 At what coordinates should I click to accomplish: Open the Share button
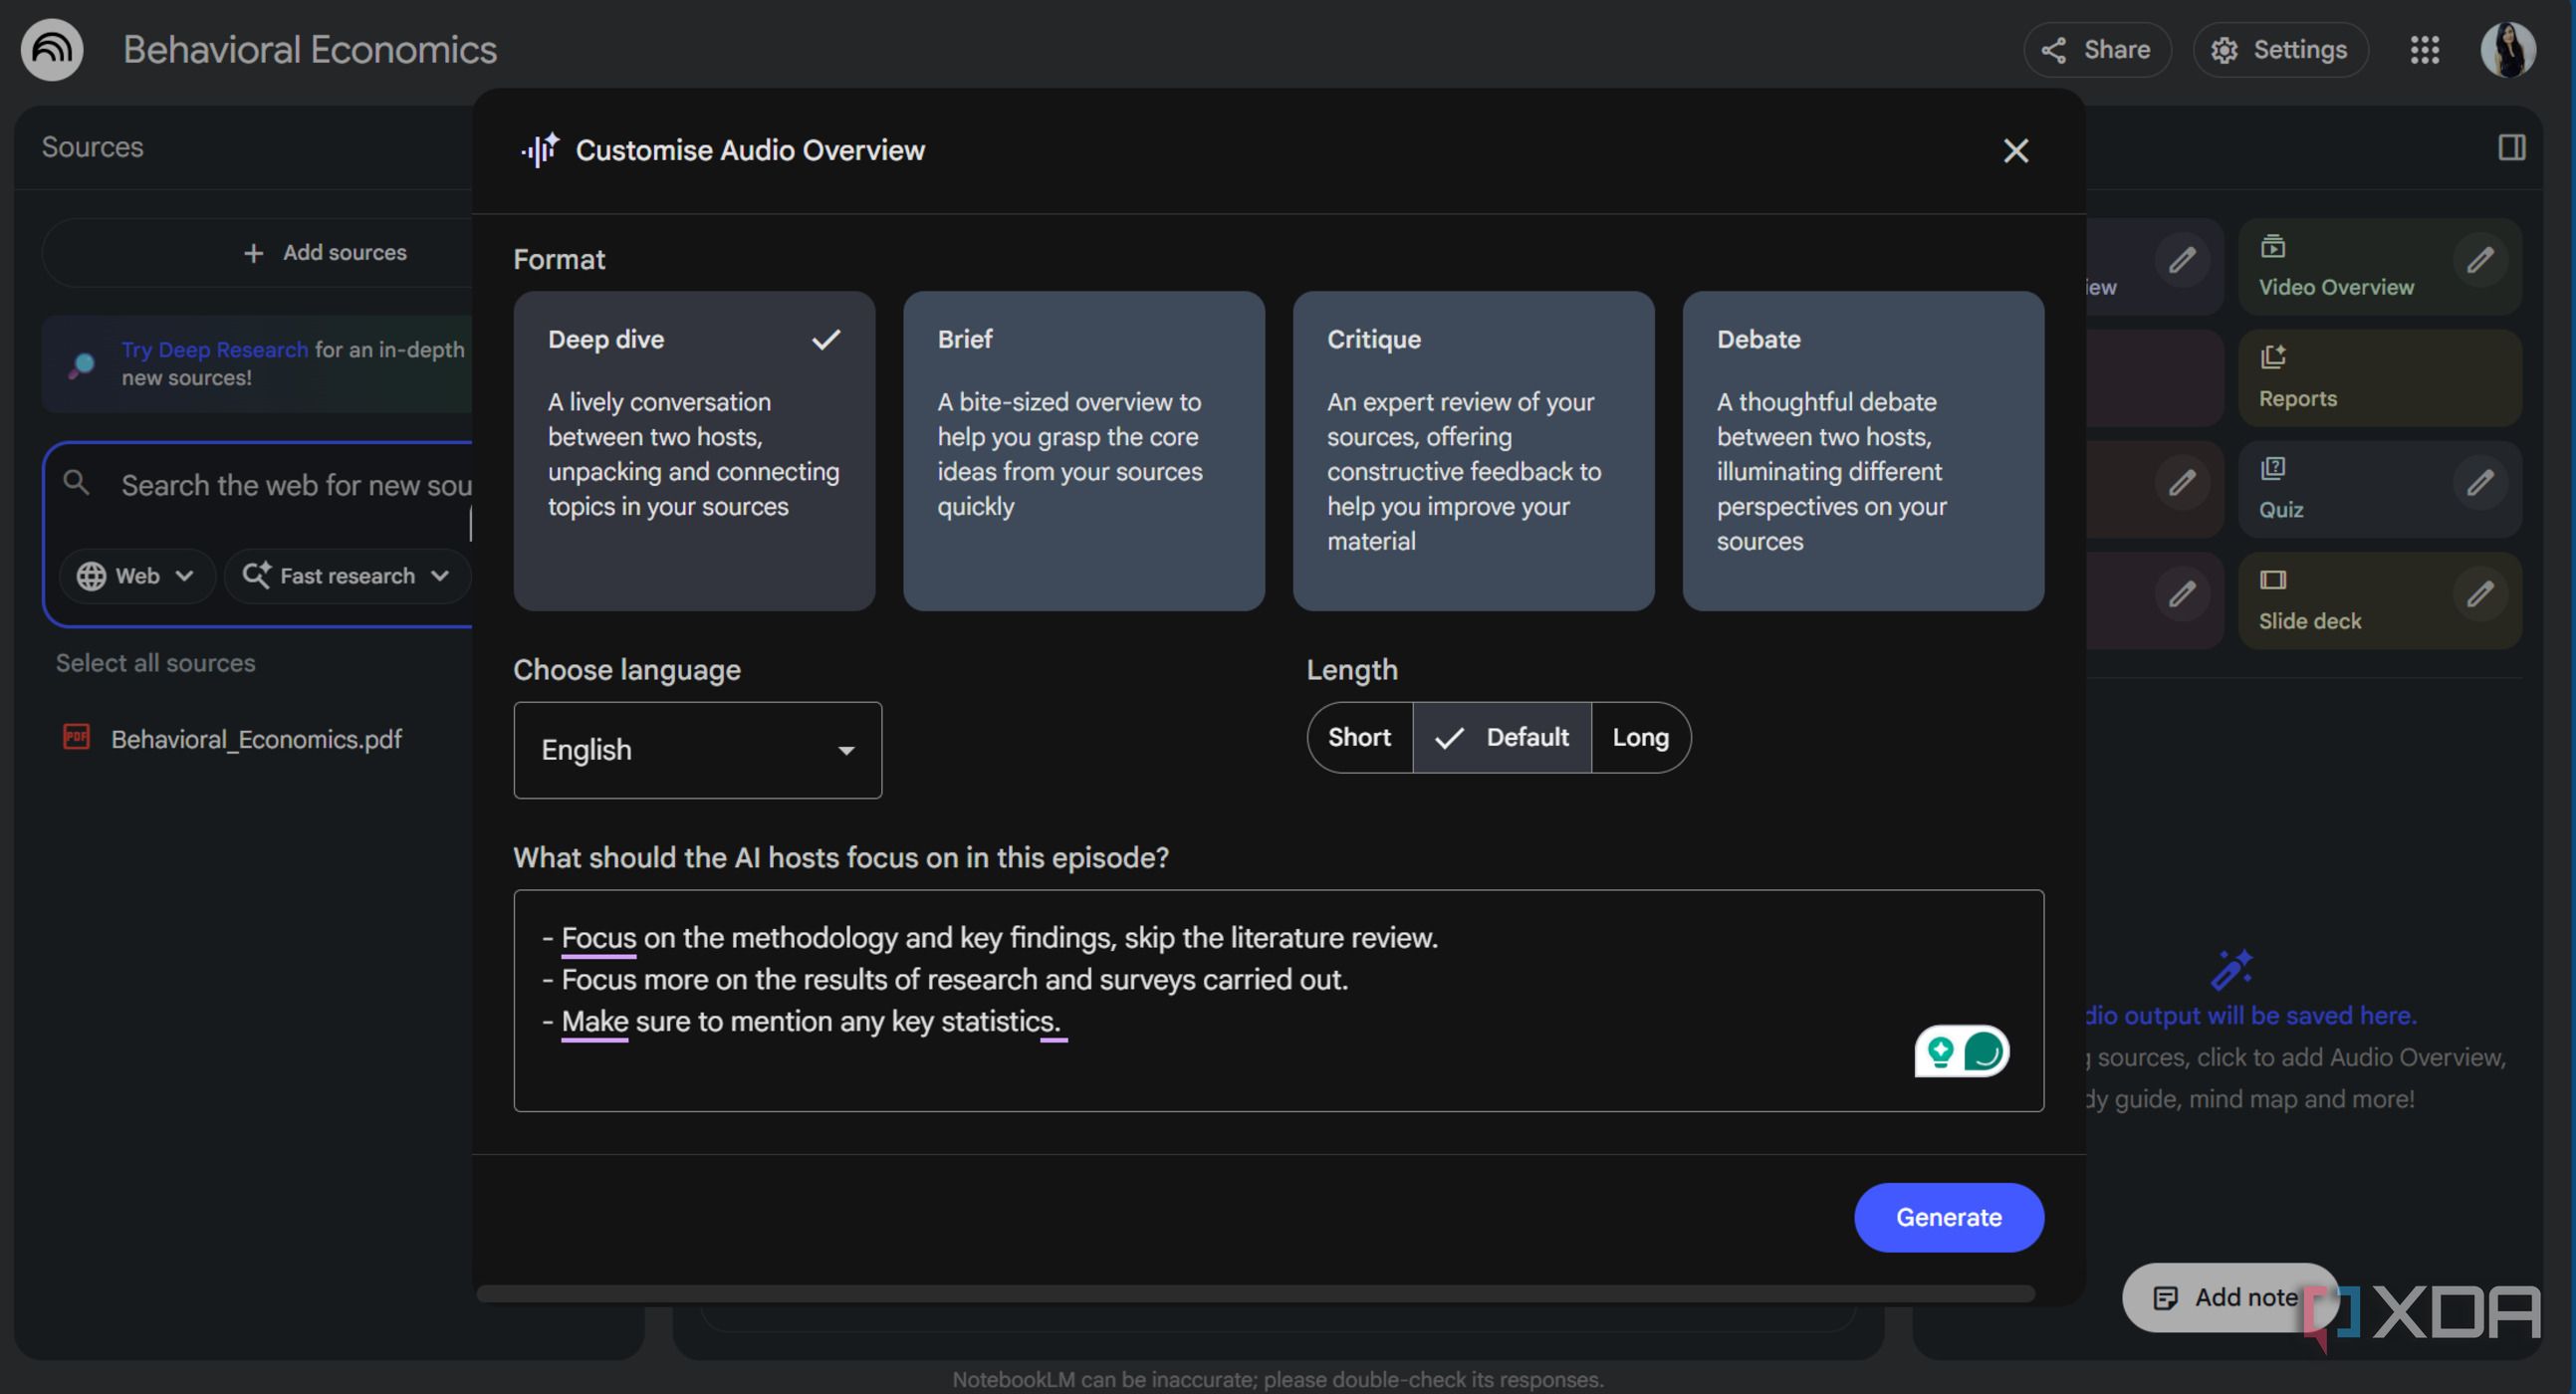coord(2097,49)
